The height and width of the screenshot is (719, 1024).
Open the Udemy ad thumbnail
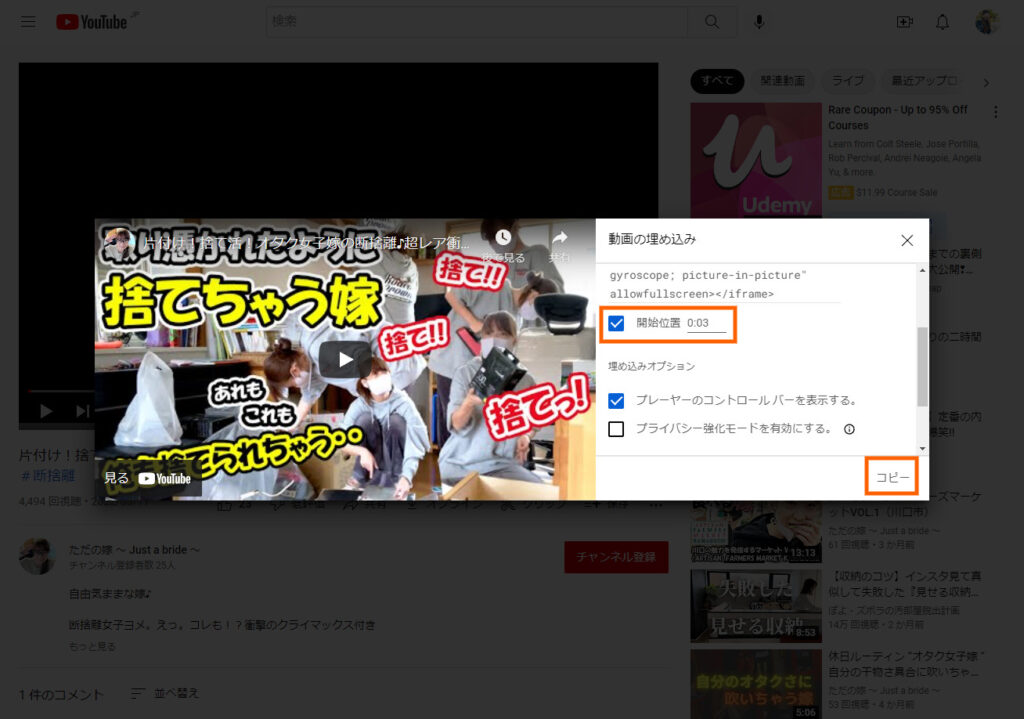[756, 160]
